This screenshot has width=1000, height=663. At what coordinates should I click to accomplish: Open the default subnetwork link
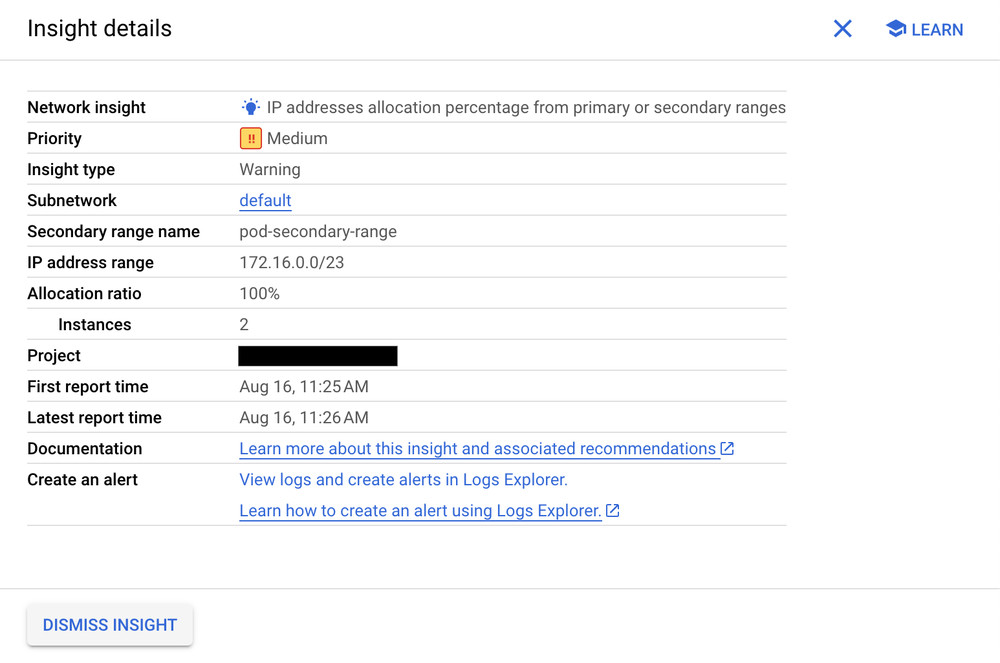265,201
